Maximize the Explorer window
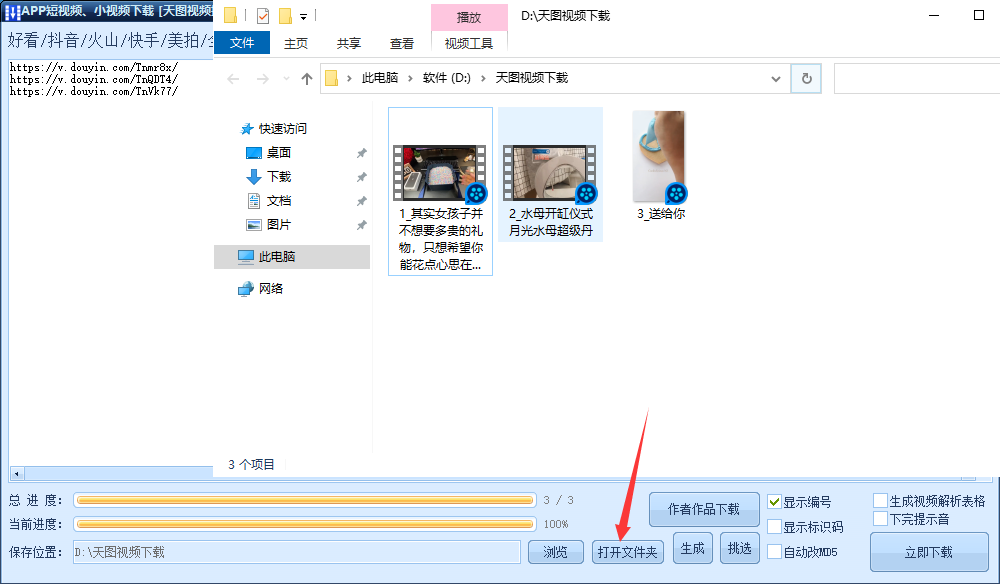This screenshot has height=584, width=1000. pyautogui.click(x=979, y=15)
